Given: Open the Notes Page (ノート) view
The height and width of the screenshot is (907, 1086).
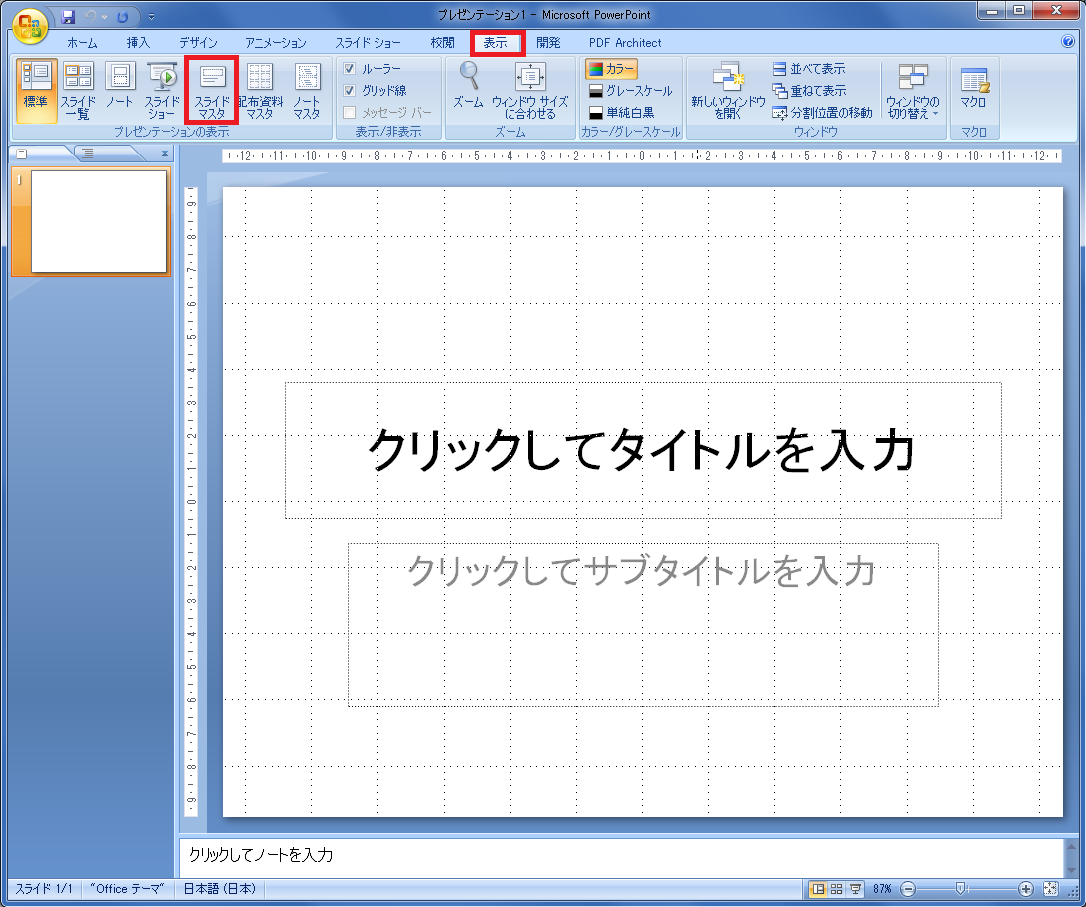Looking at the screenshot, I should (x=120, y=89).
